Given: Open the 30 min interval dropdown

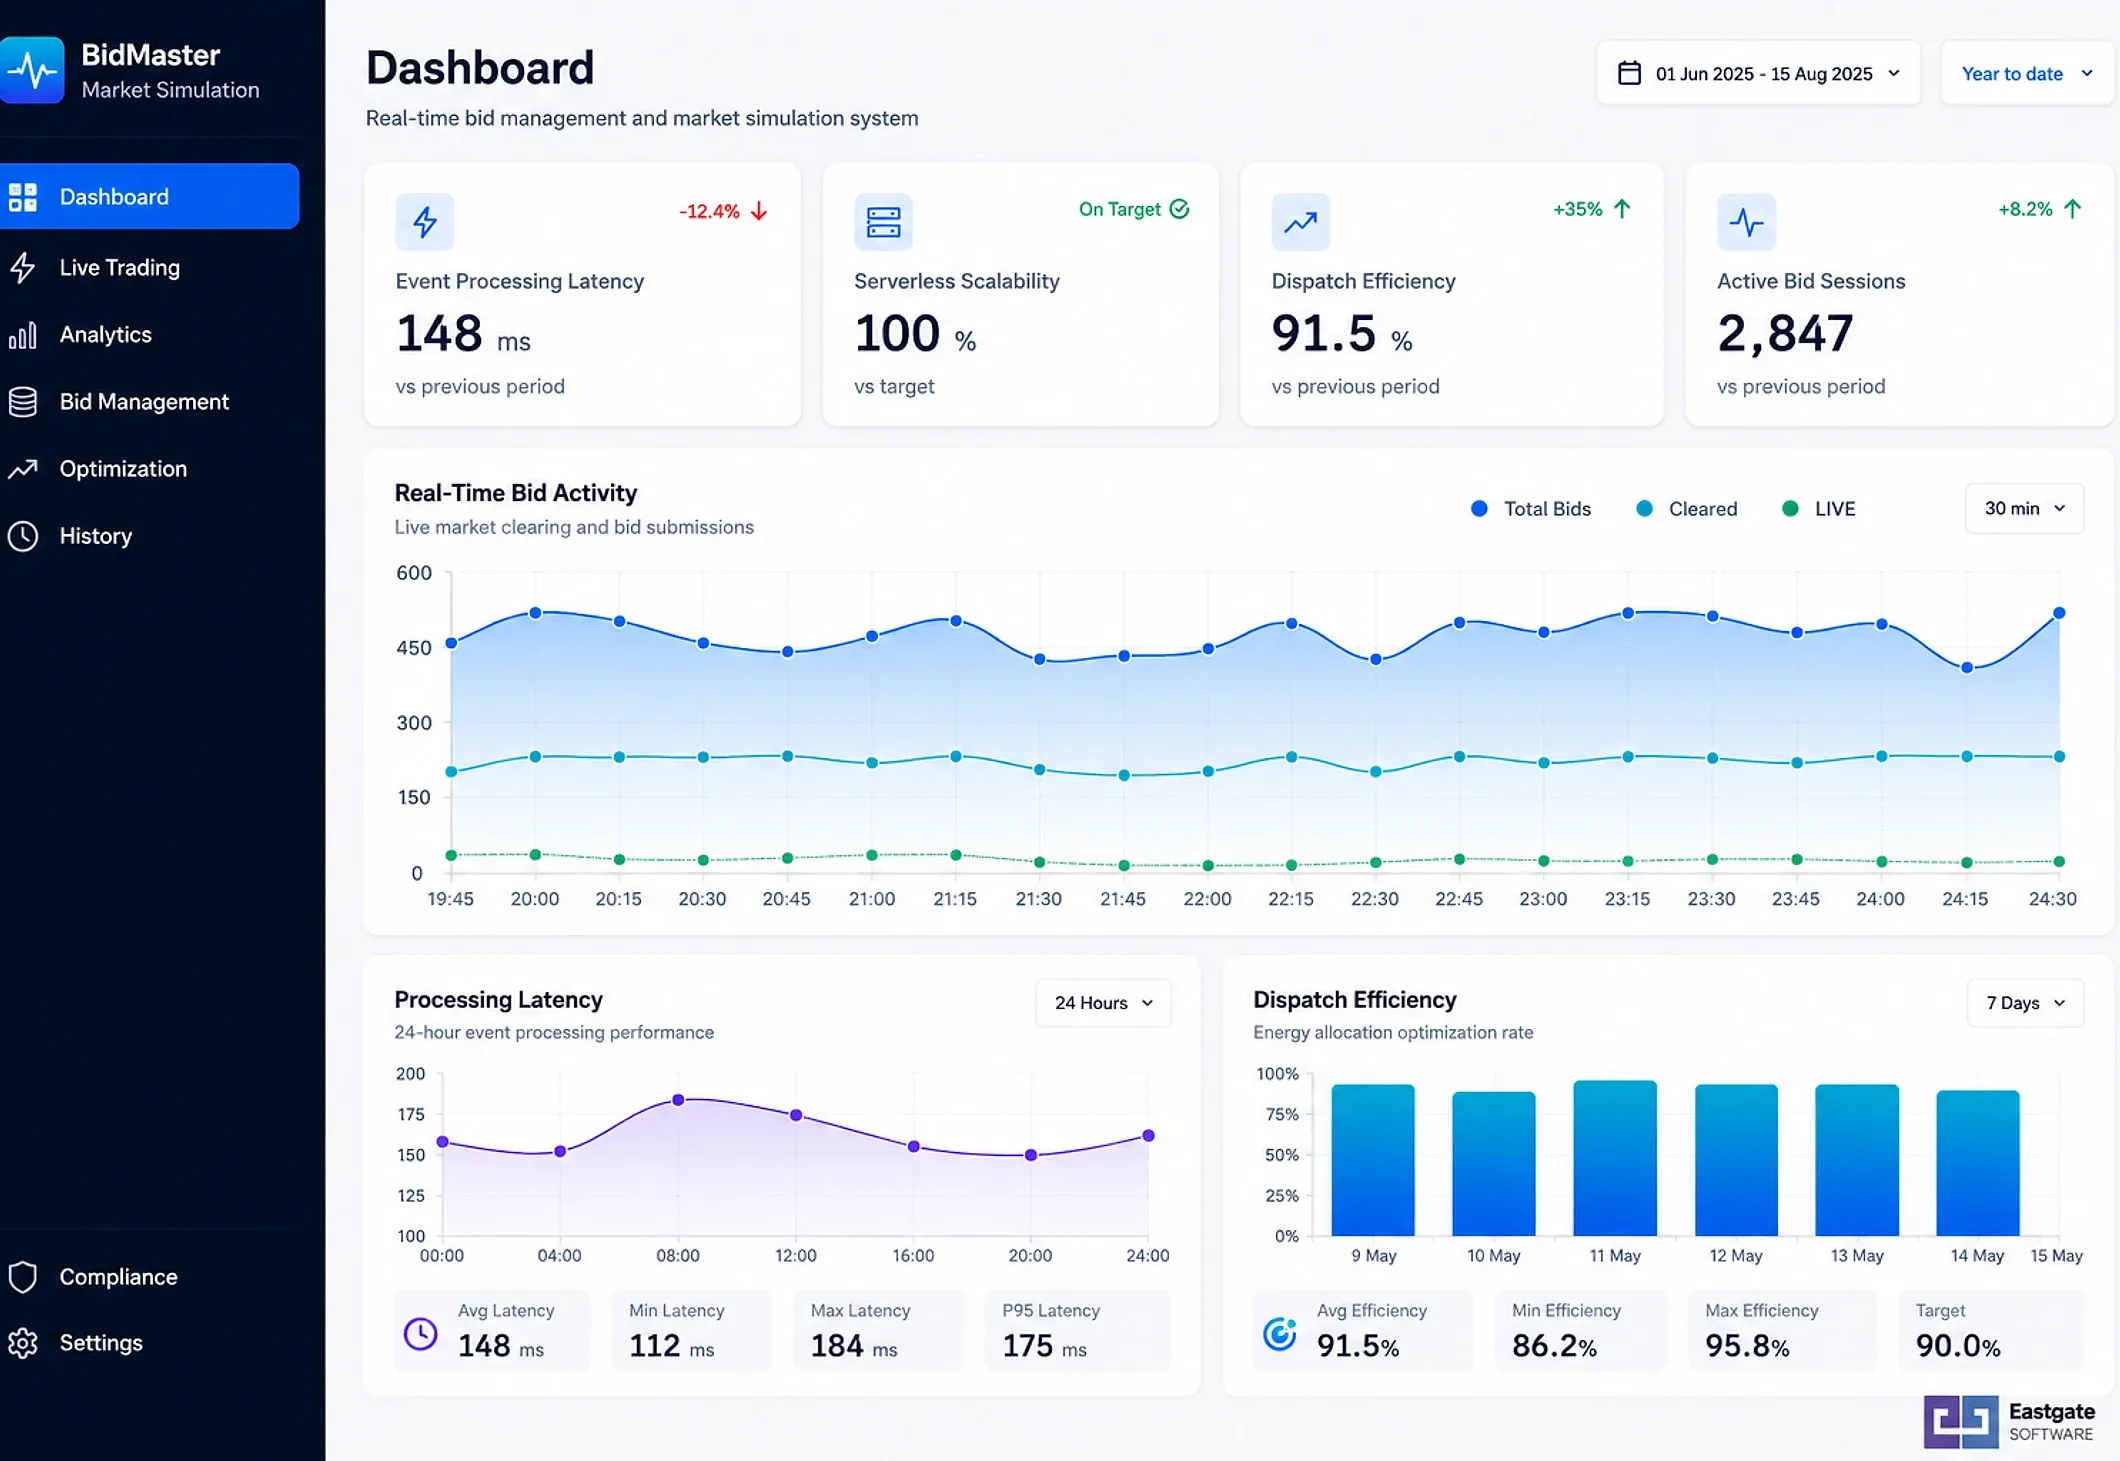Looking at the screenshot, I should [x=2024, y=508].
